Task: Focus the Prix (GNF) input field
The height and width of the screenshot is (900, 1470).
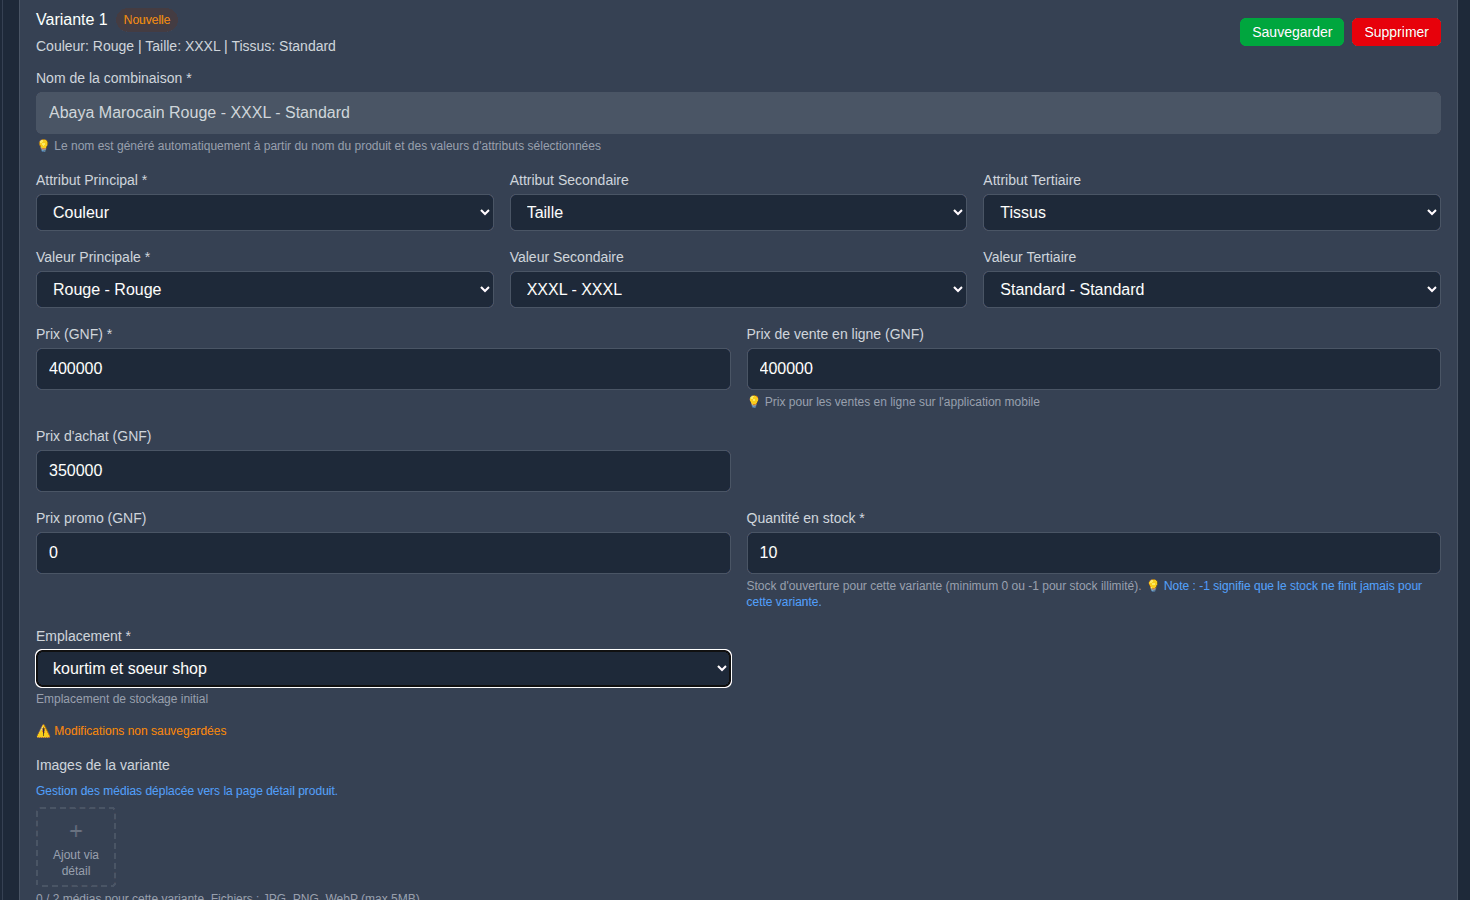Action: 383,369
